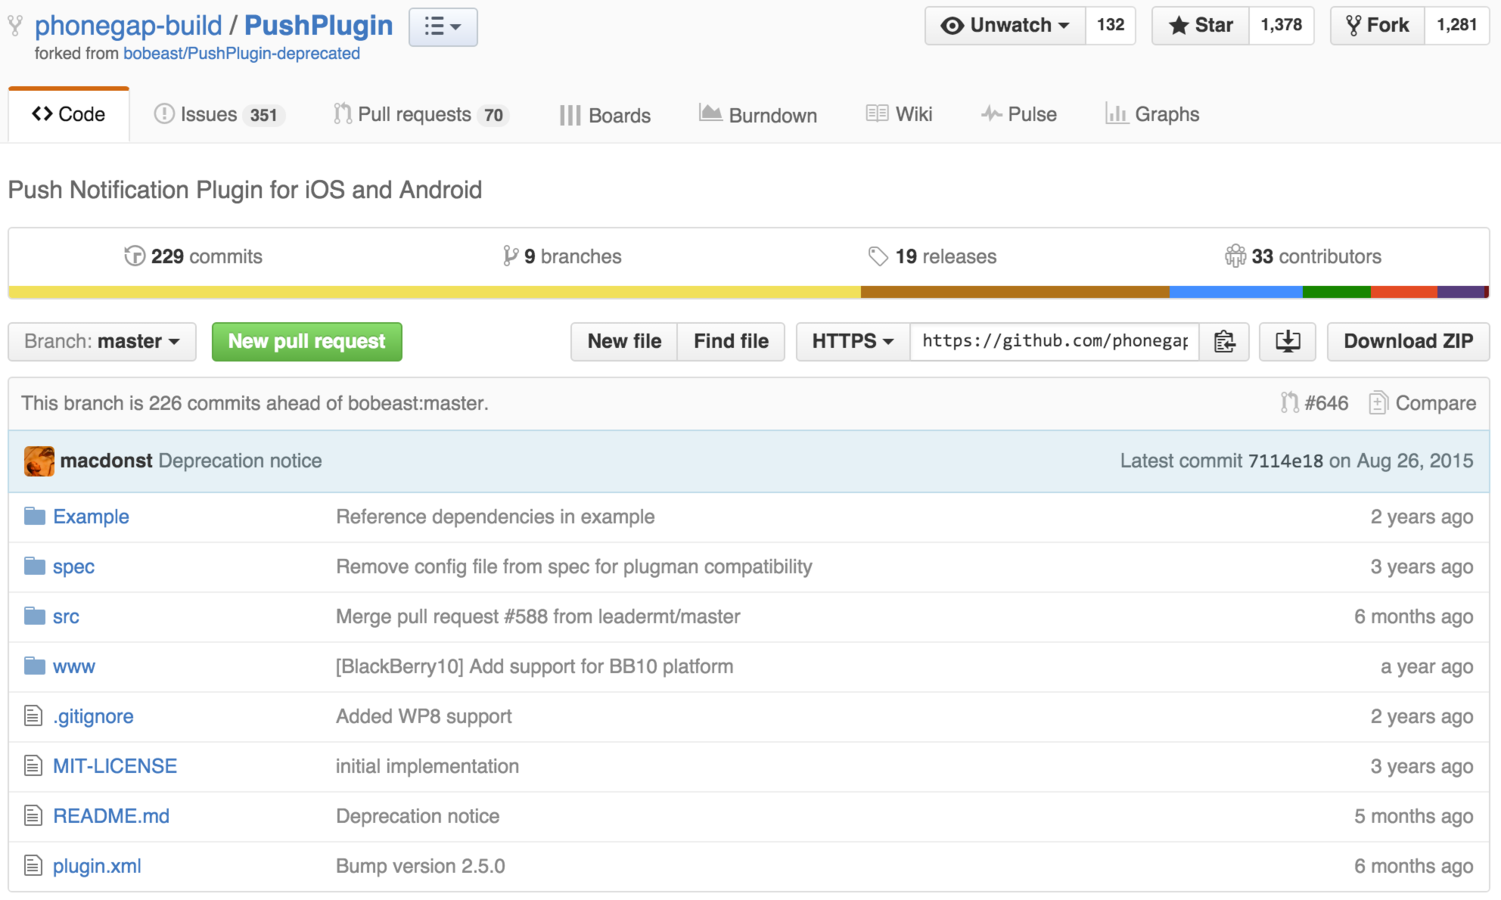The image size is (1501, 900).
Task: Open the README.md file
Action: [x=111, y=816]
